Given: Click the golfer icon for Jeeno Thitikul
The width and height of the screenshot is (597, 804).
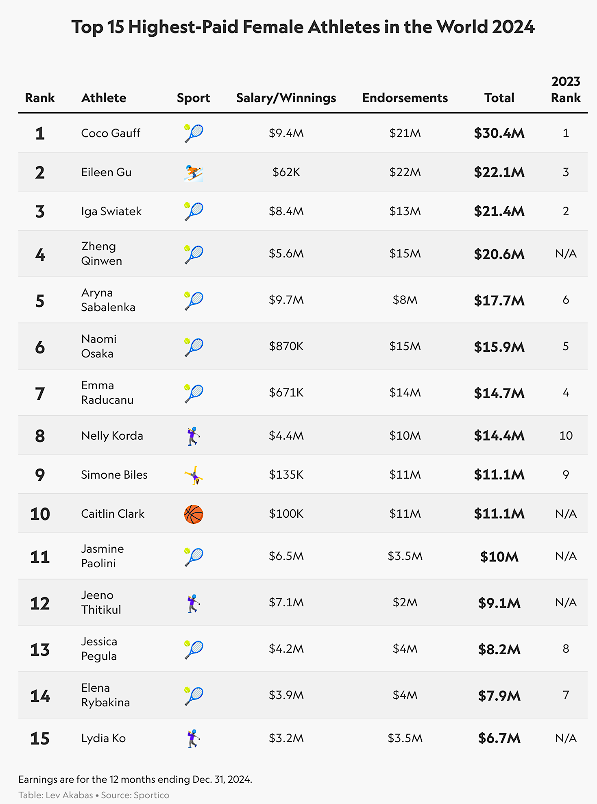Looking at the screenshot, I should tap(193, 603).
